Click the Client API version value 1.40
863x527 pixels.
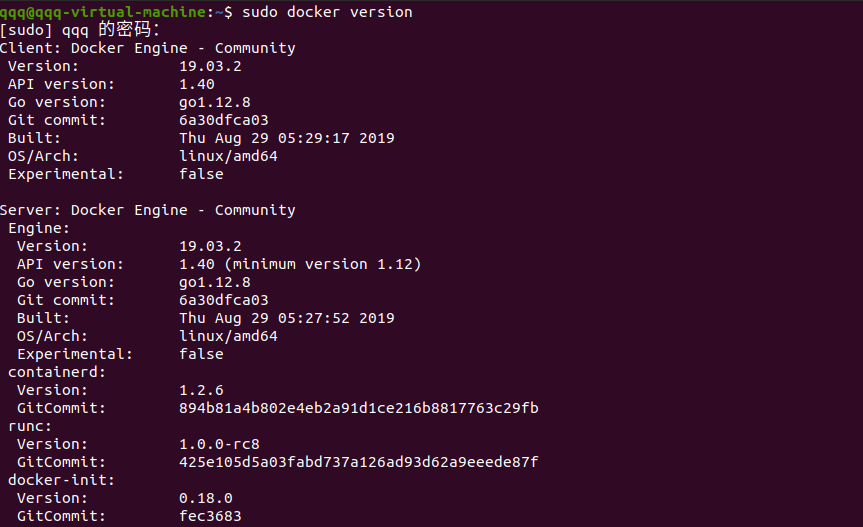pos(197,84)
